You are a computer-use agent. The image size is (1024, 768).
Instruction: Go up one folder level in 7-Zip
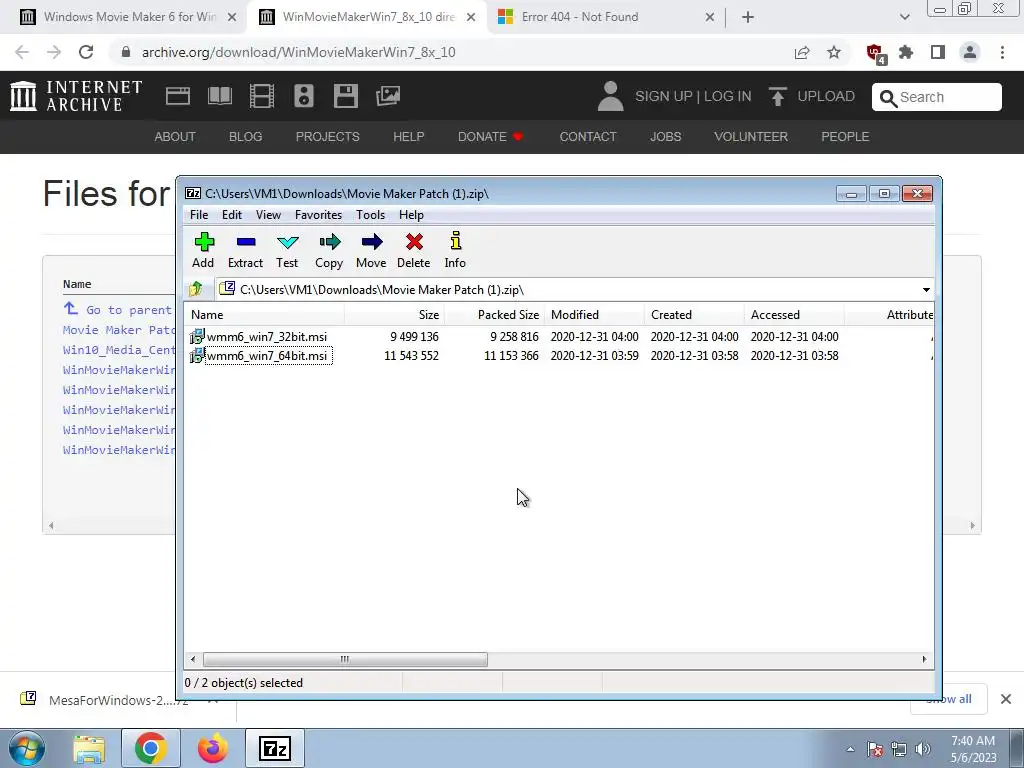click(195, 289)
